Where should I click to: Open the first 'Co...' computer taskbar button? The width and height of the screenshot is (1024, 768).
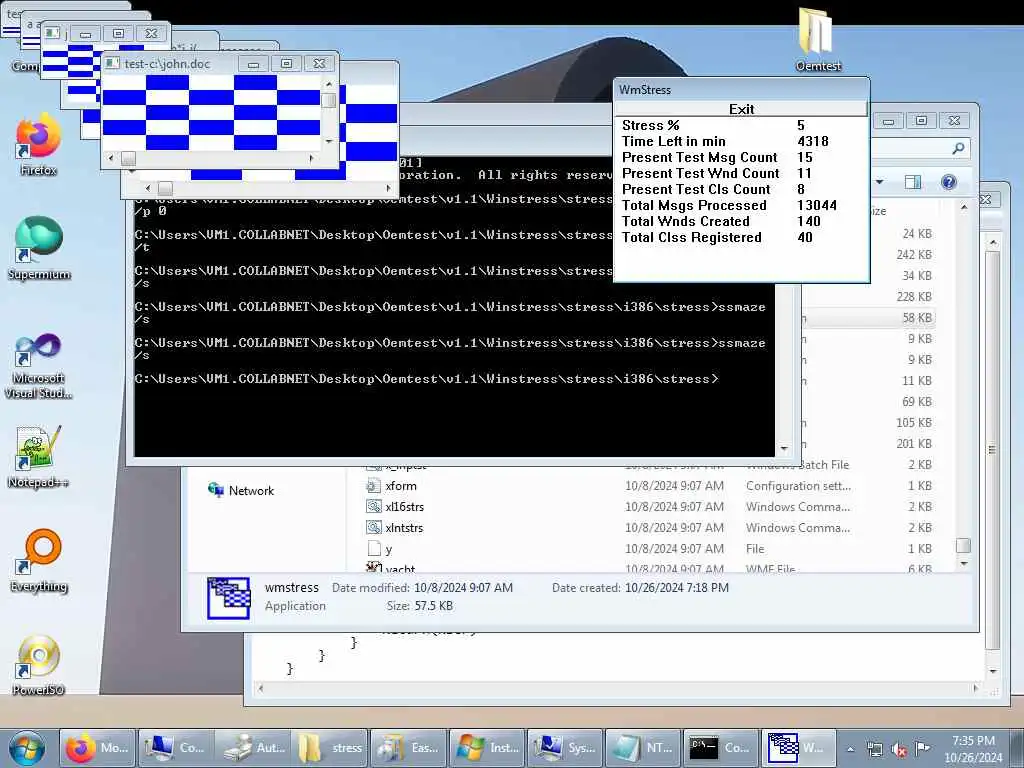pos(175,748)
